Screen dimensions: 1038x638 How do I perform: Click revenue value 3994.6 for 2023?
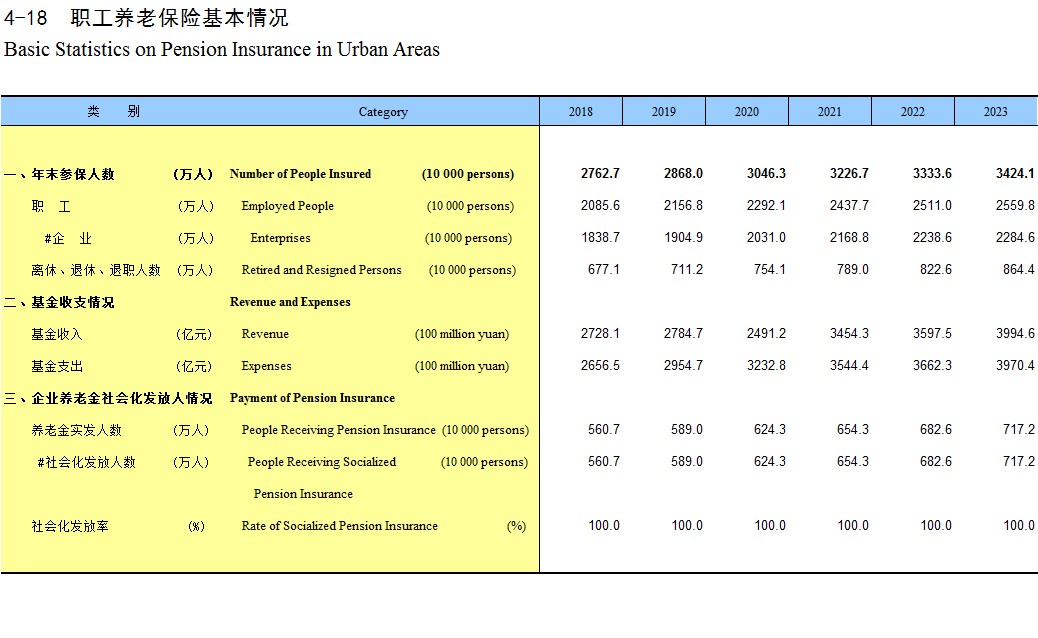tap(1015, 334)
